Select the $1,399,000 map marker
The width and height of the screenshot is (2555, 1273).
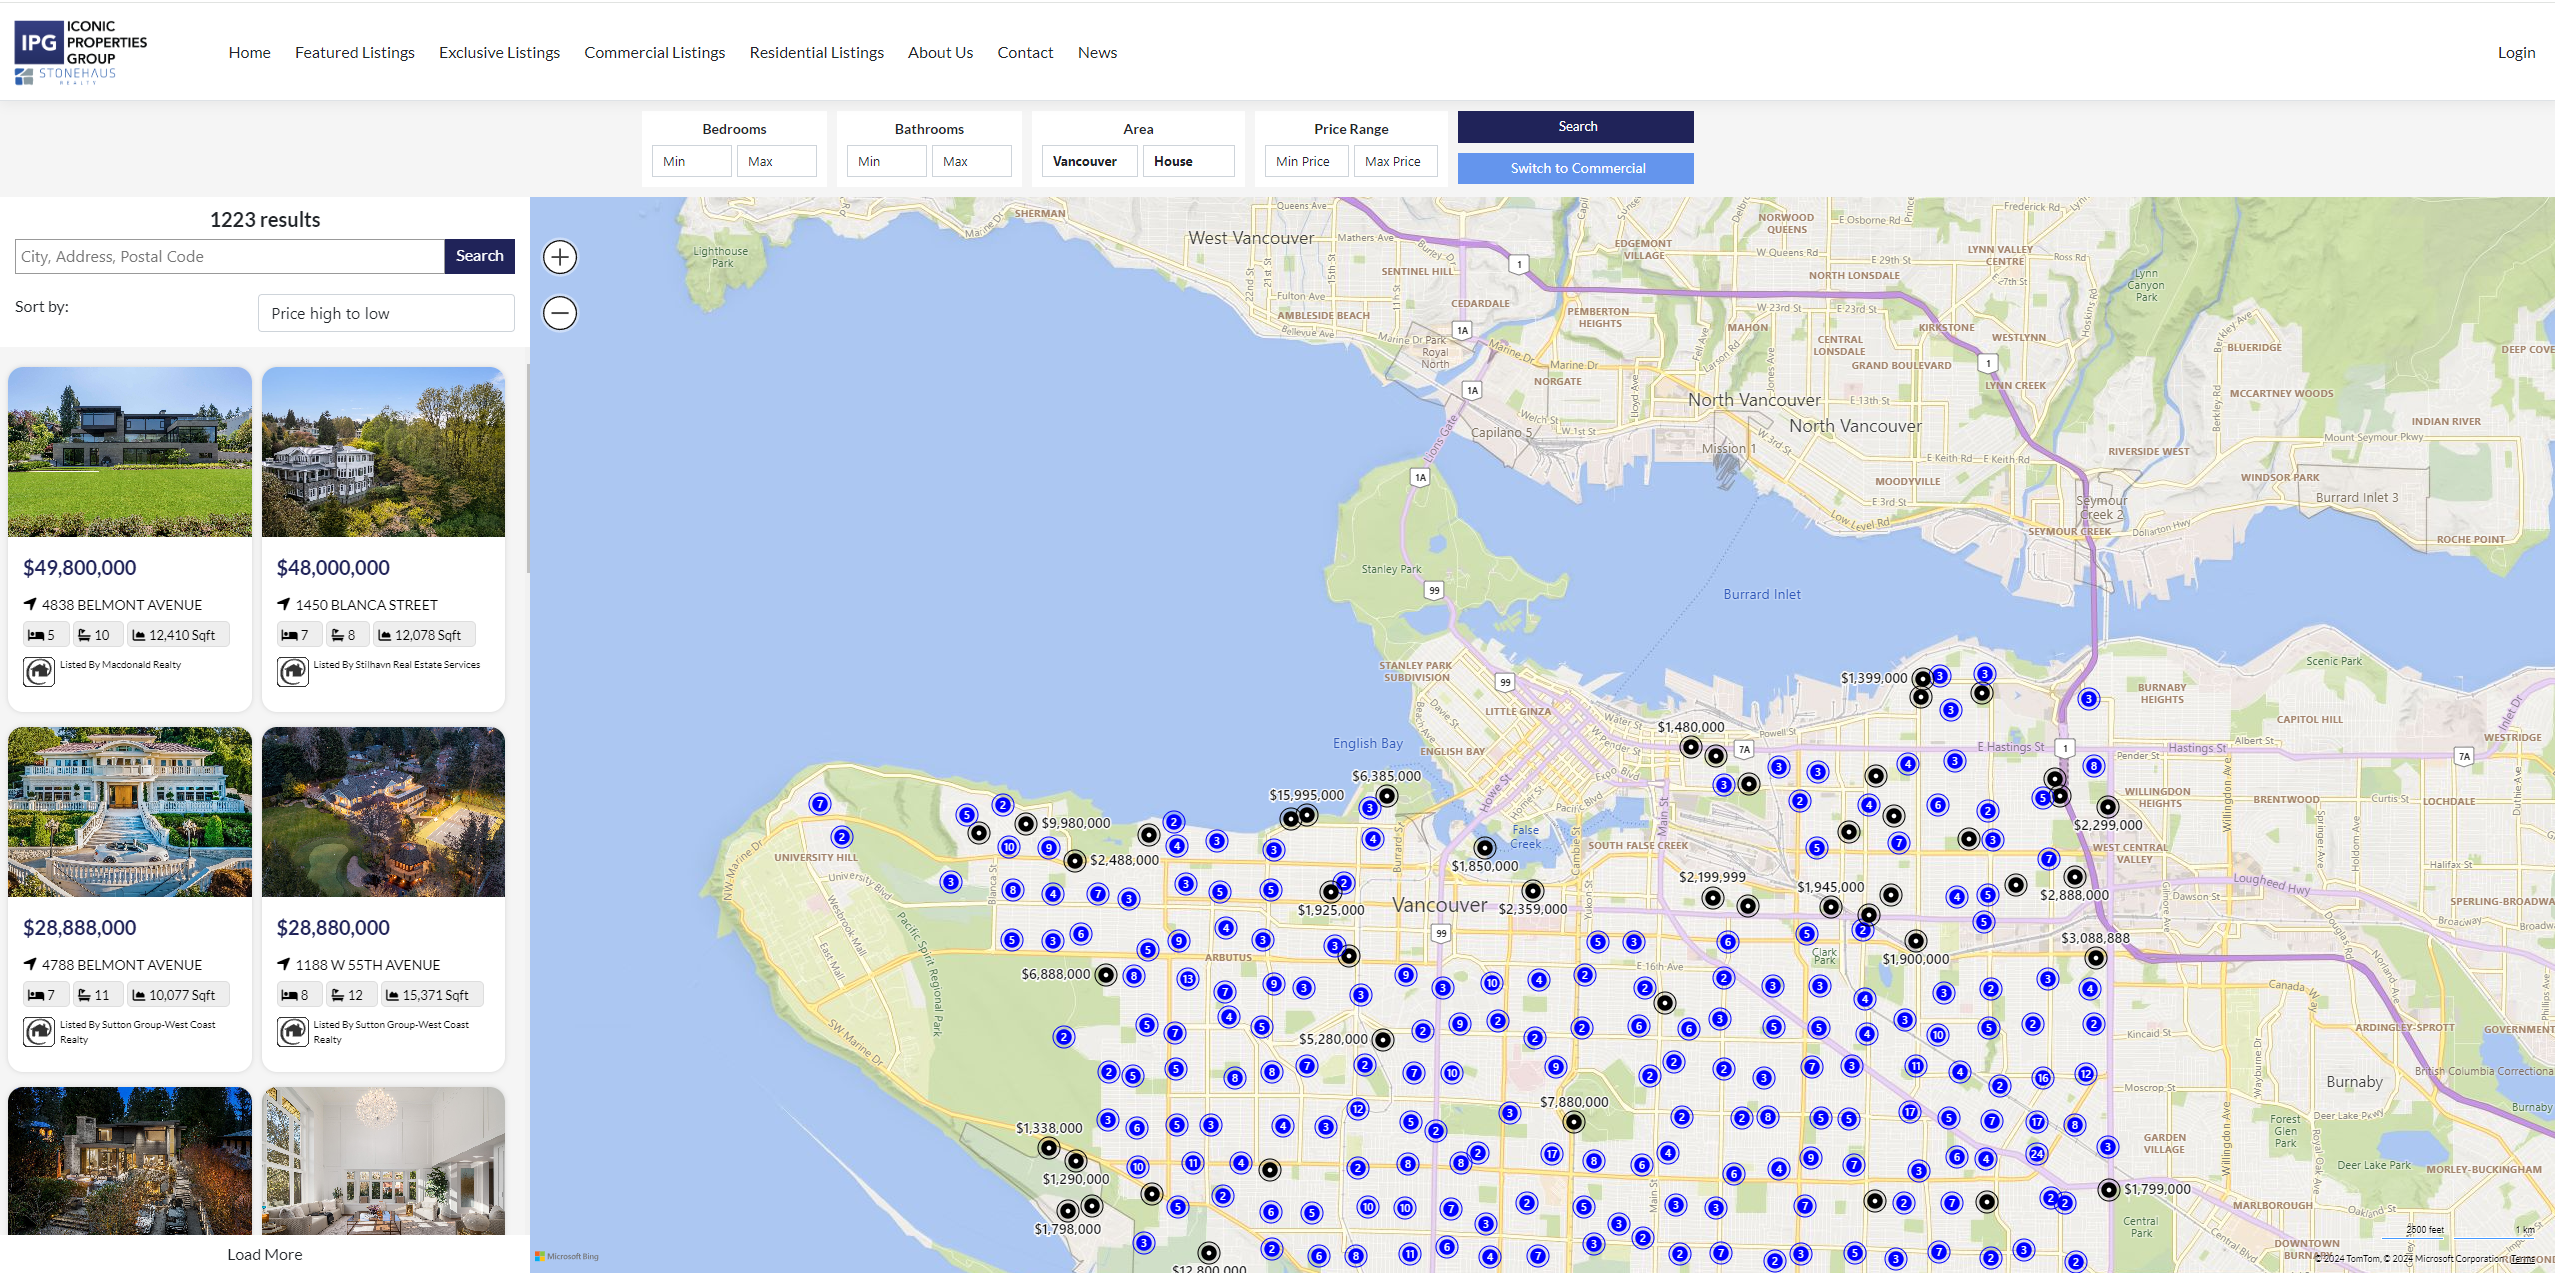click(x=1922, y=679)
